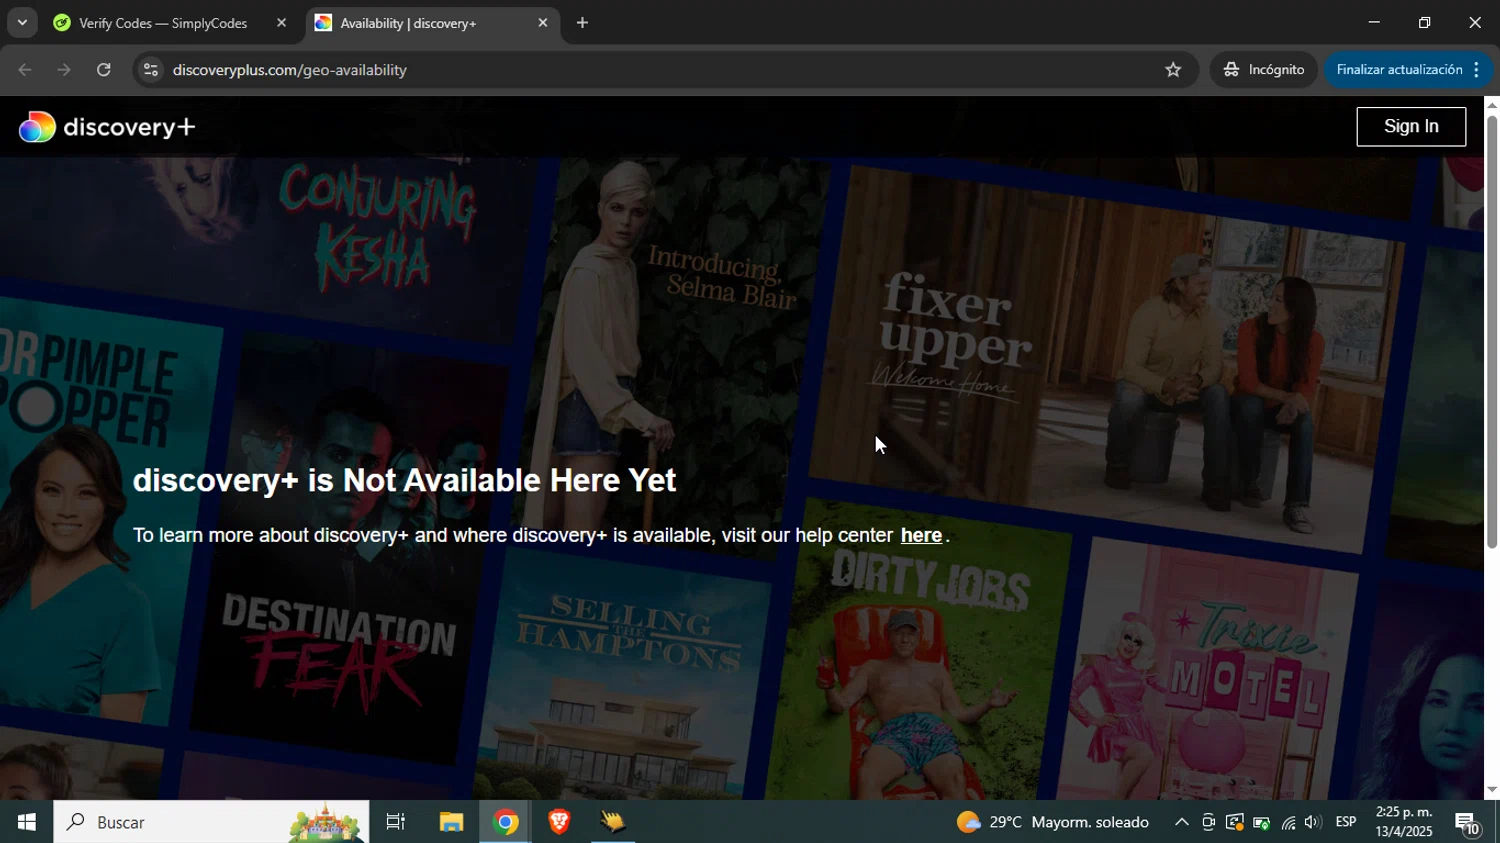Reload the page with refresh icon
1500x843 pixels.
[x=104, y=70]
